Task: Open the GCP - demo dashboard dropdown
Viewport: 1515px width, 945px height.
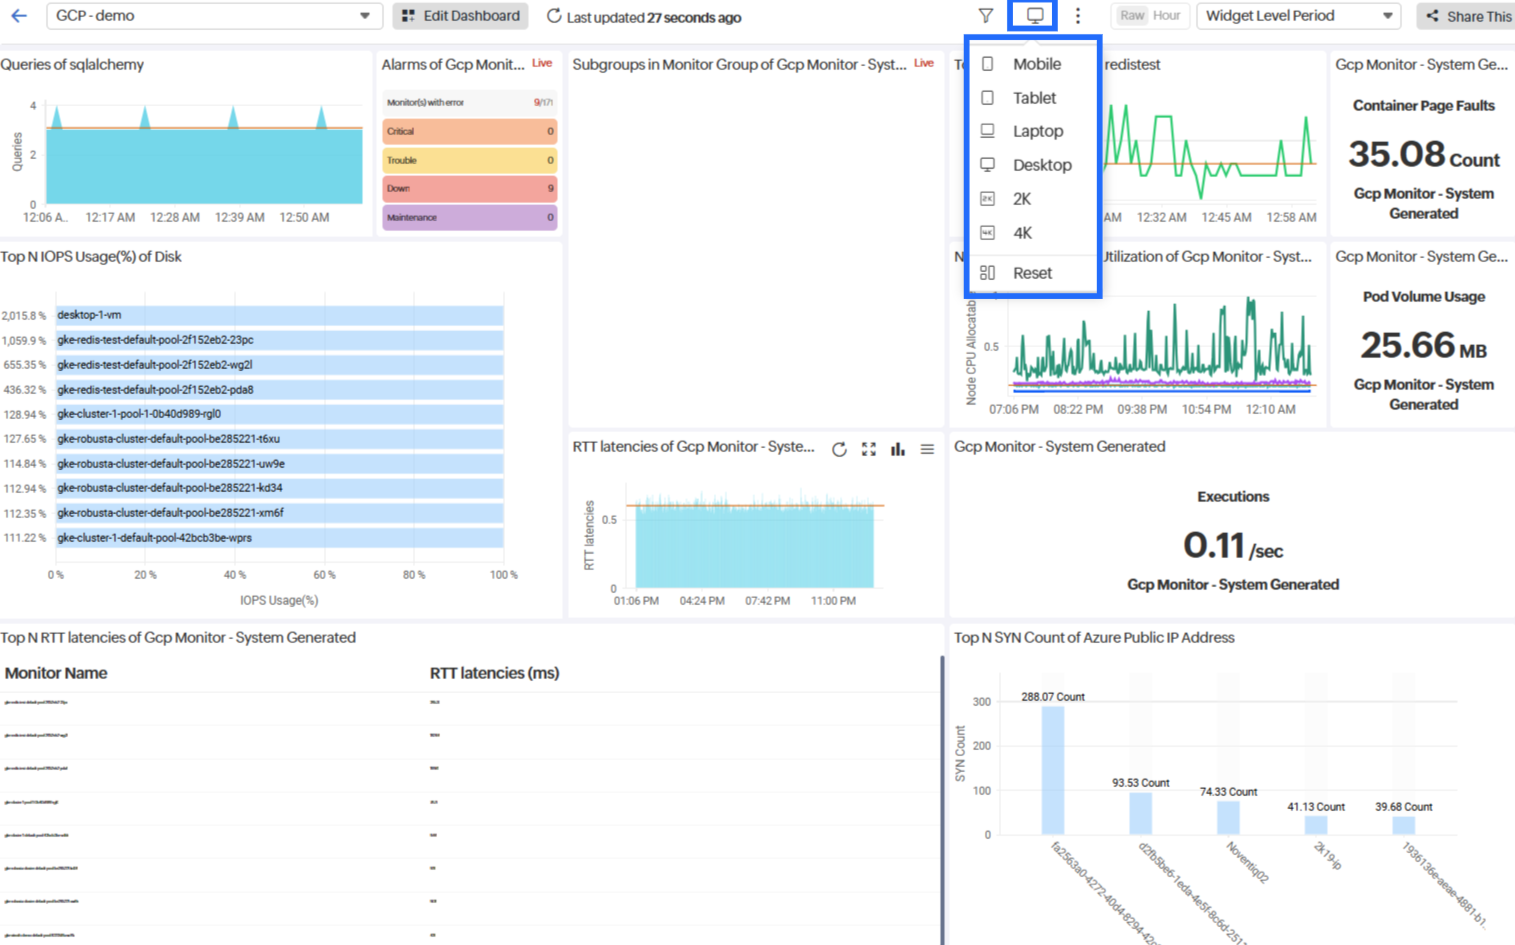Action: tap(214, 16)
